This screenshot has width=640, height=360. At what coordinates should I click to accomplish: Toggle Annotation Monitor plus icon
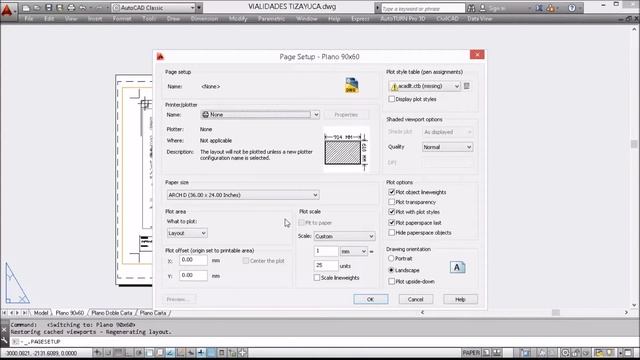(243, 353)
